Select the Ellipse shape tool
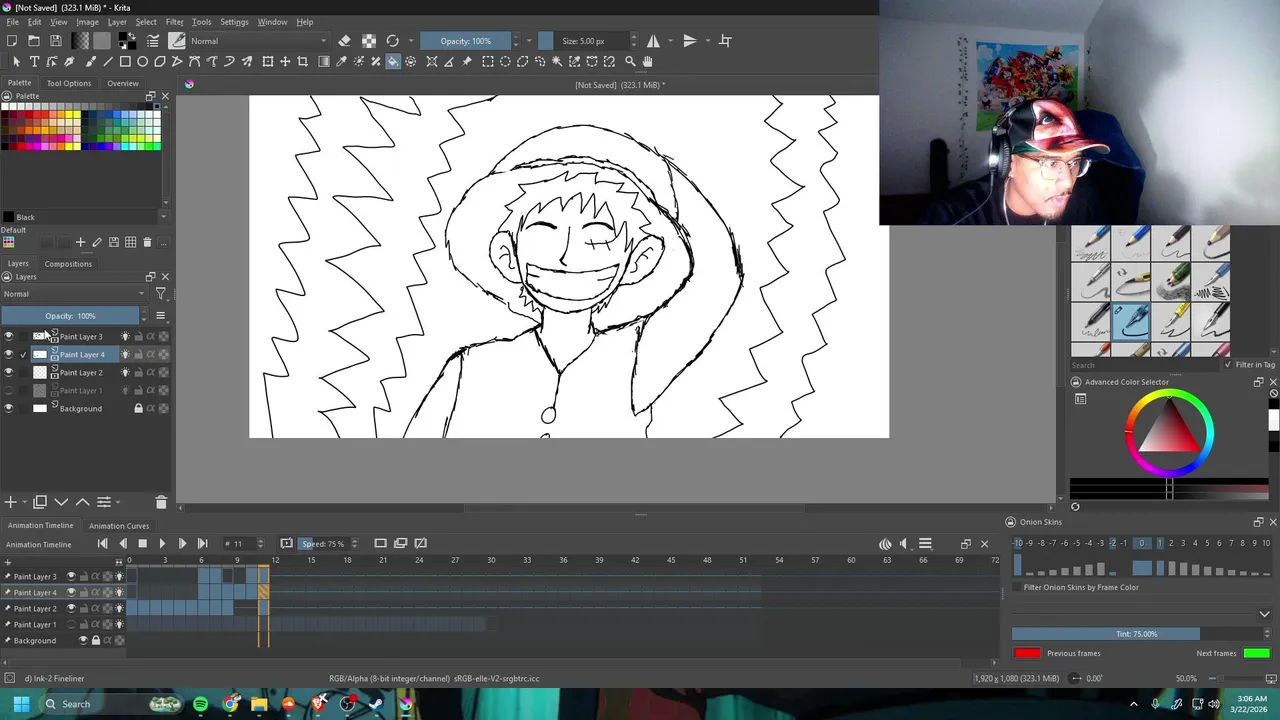This screenshot has height=720, width=1280. pyautogui.click(x=142, y=62)
